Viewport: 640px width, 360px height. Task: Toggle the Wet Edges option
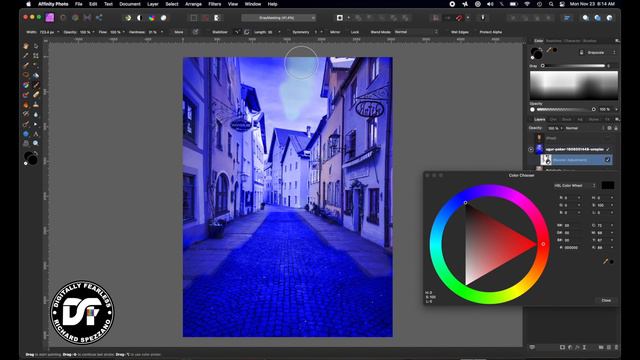(460, 32)
